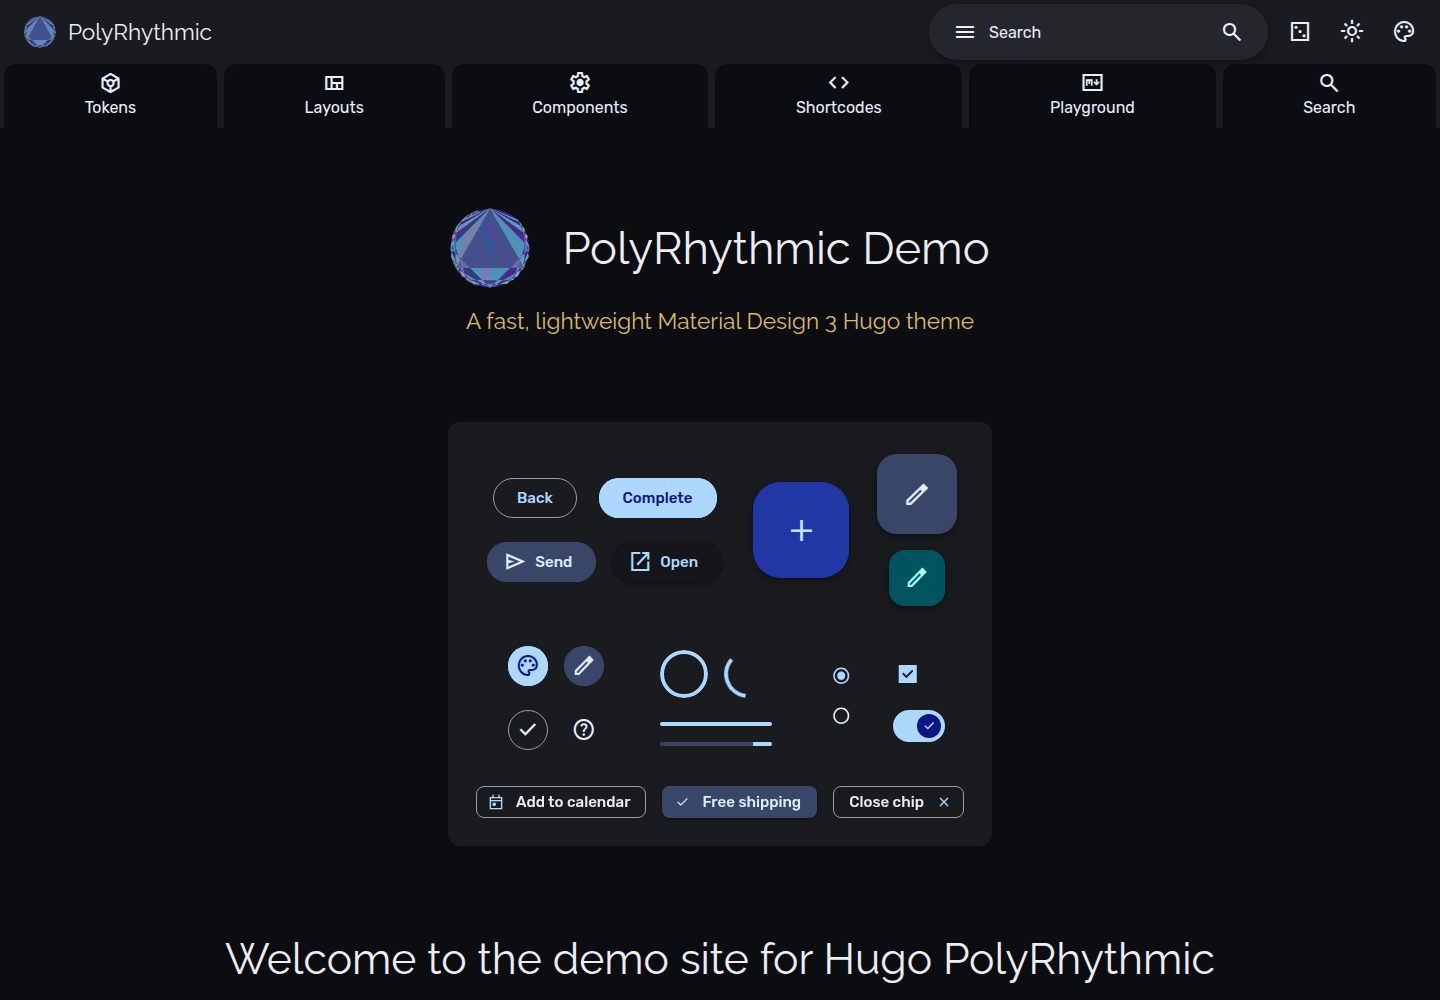Open the Components tab
Viewport: 1440px width, 1000px height.
click(x=580, y=96)
